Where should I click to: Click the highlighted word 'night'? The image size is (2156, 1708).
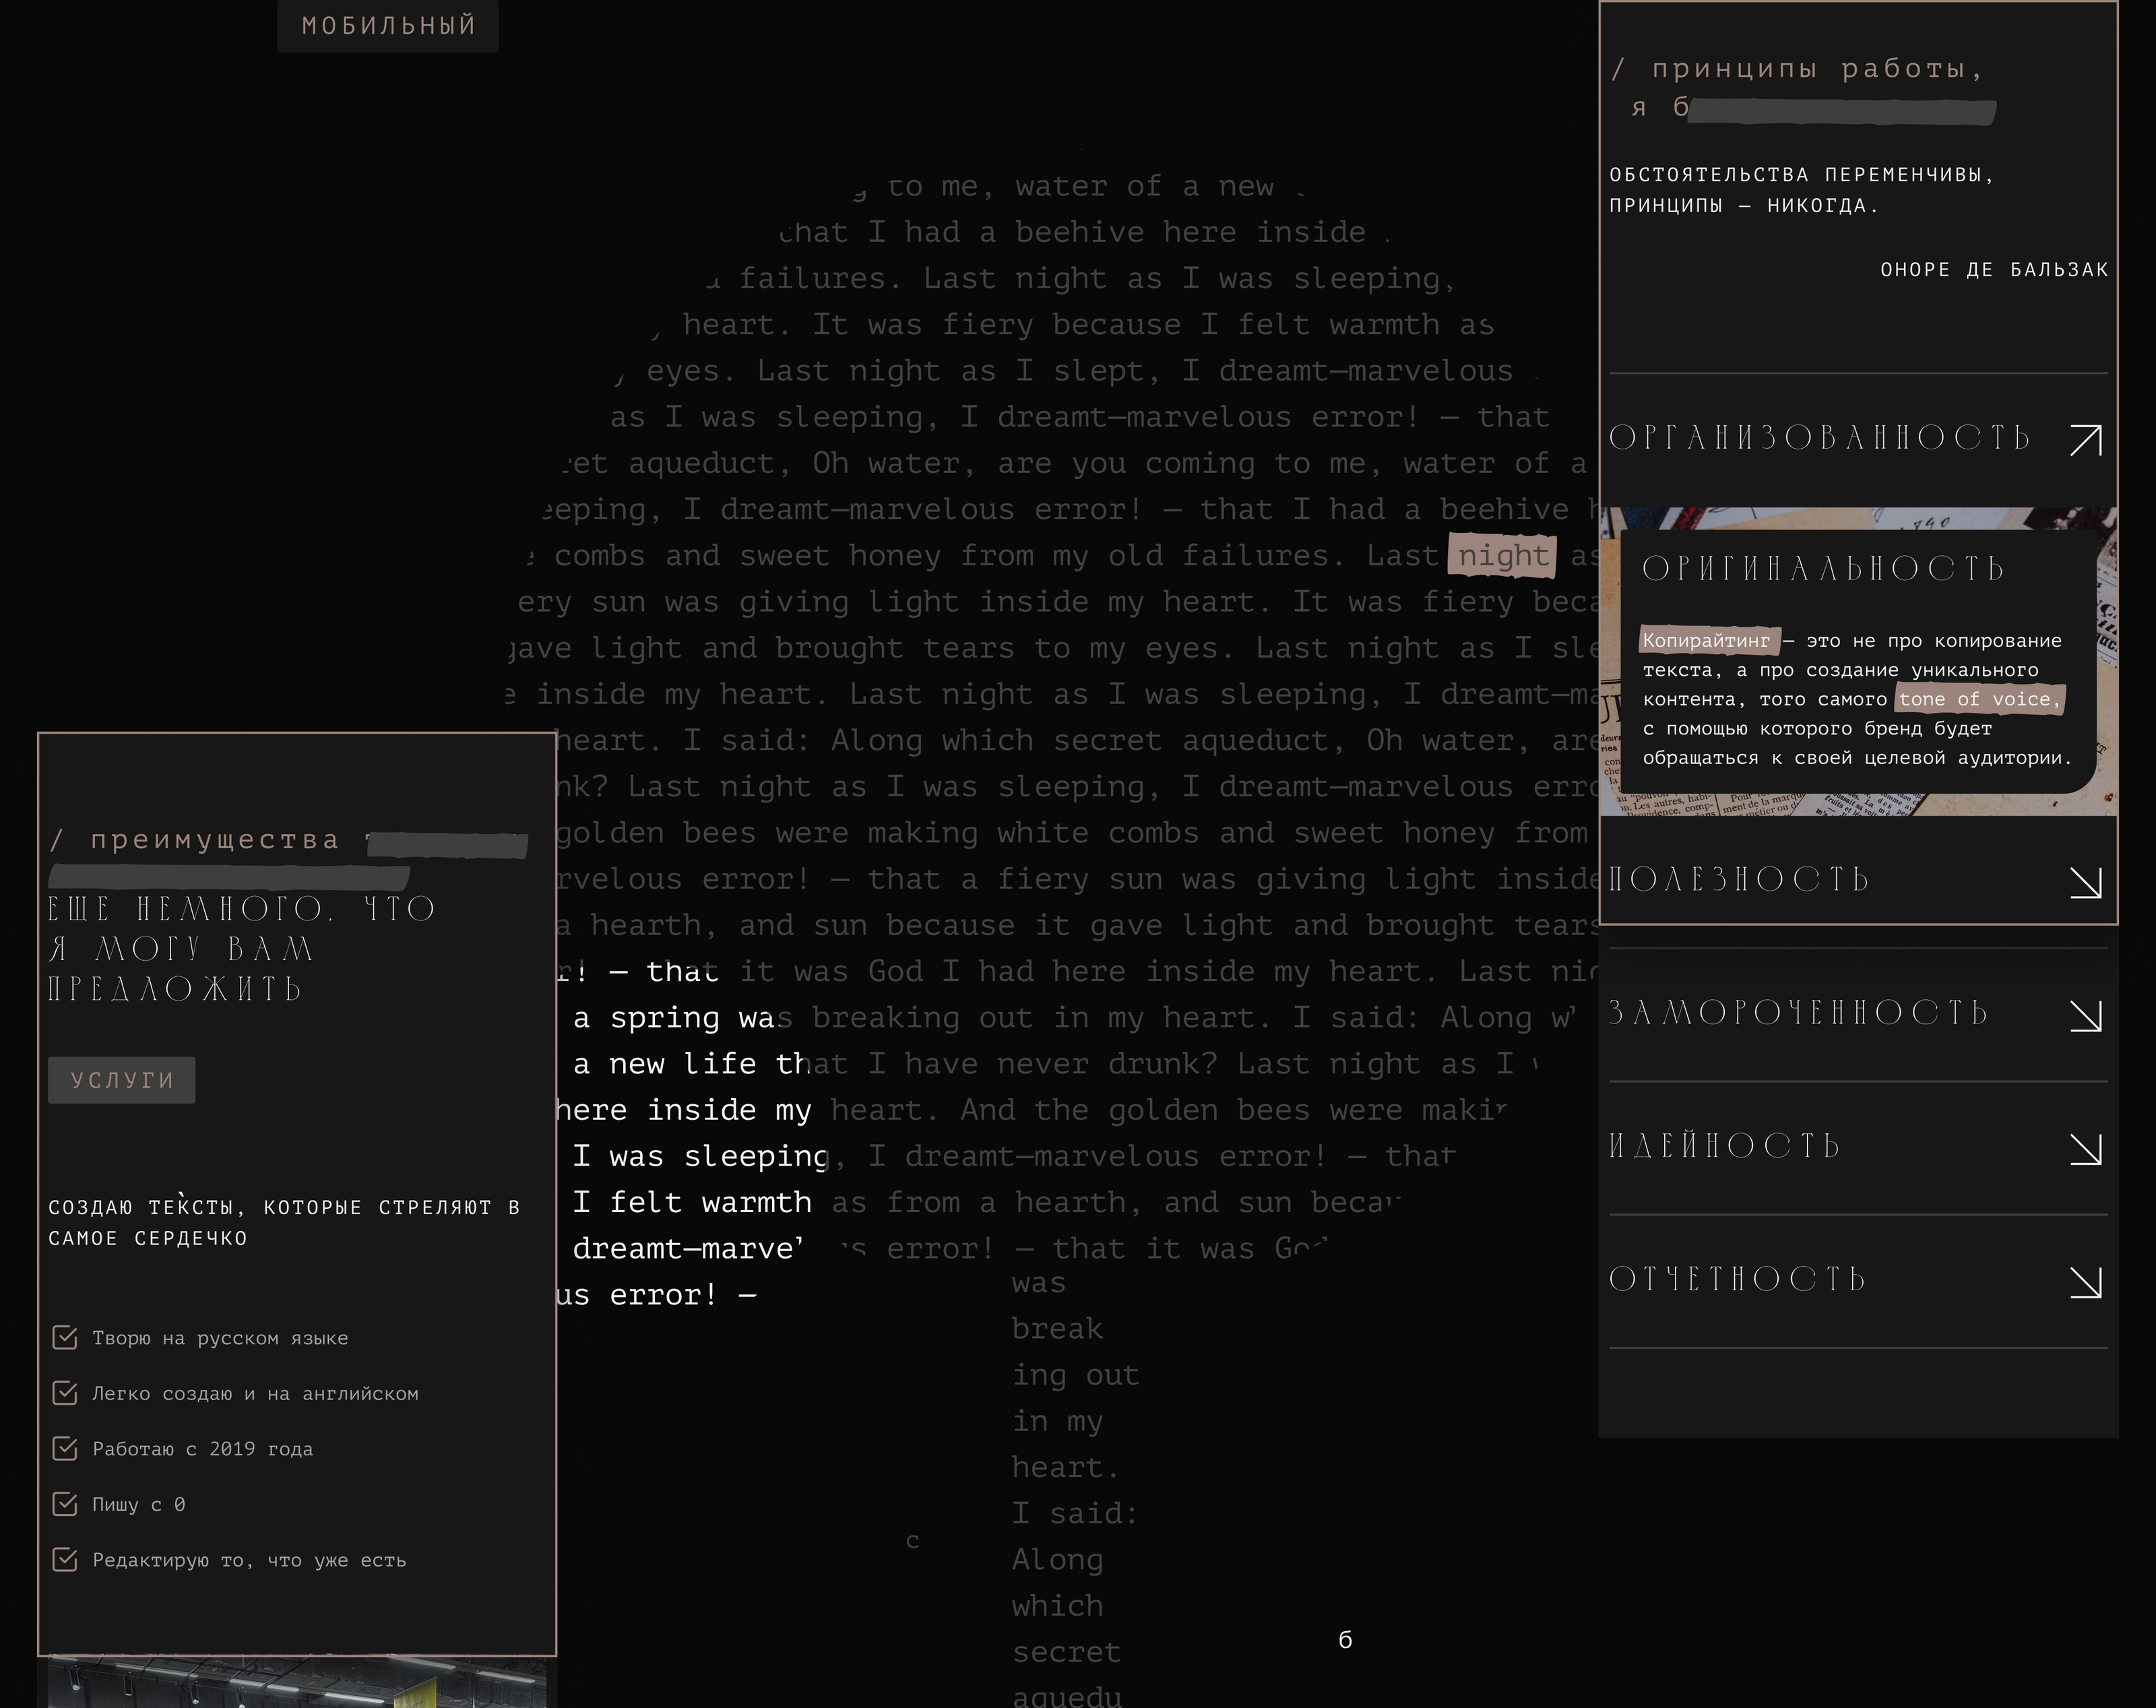click(x=1502, y=555)
